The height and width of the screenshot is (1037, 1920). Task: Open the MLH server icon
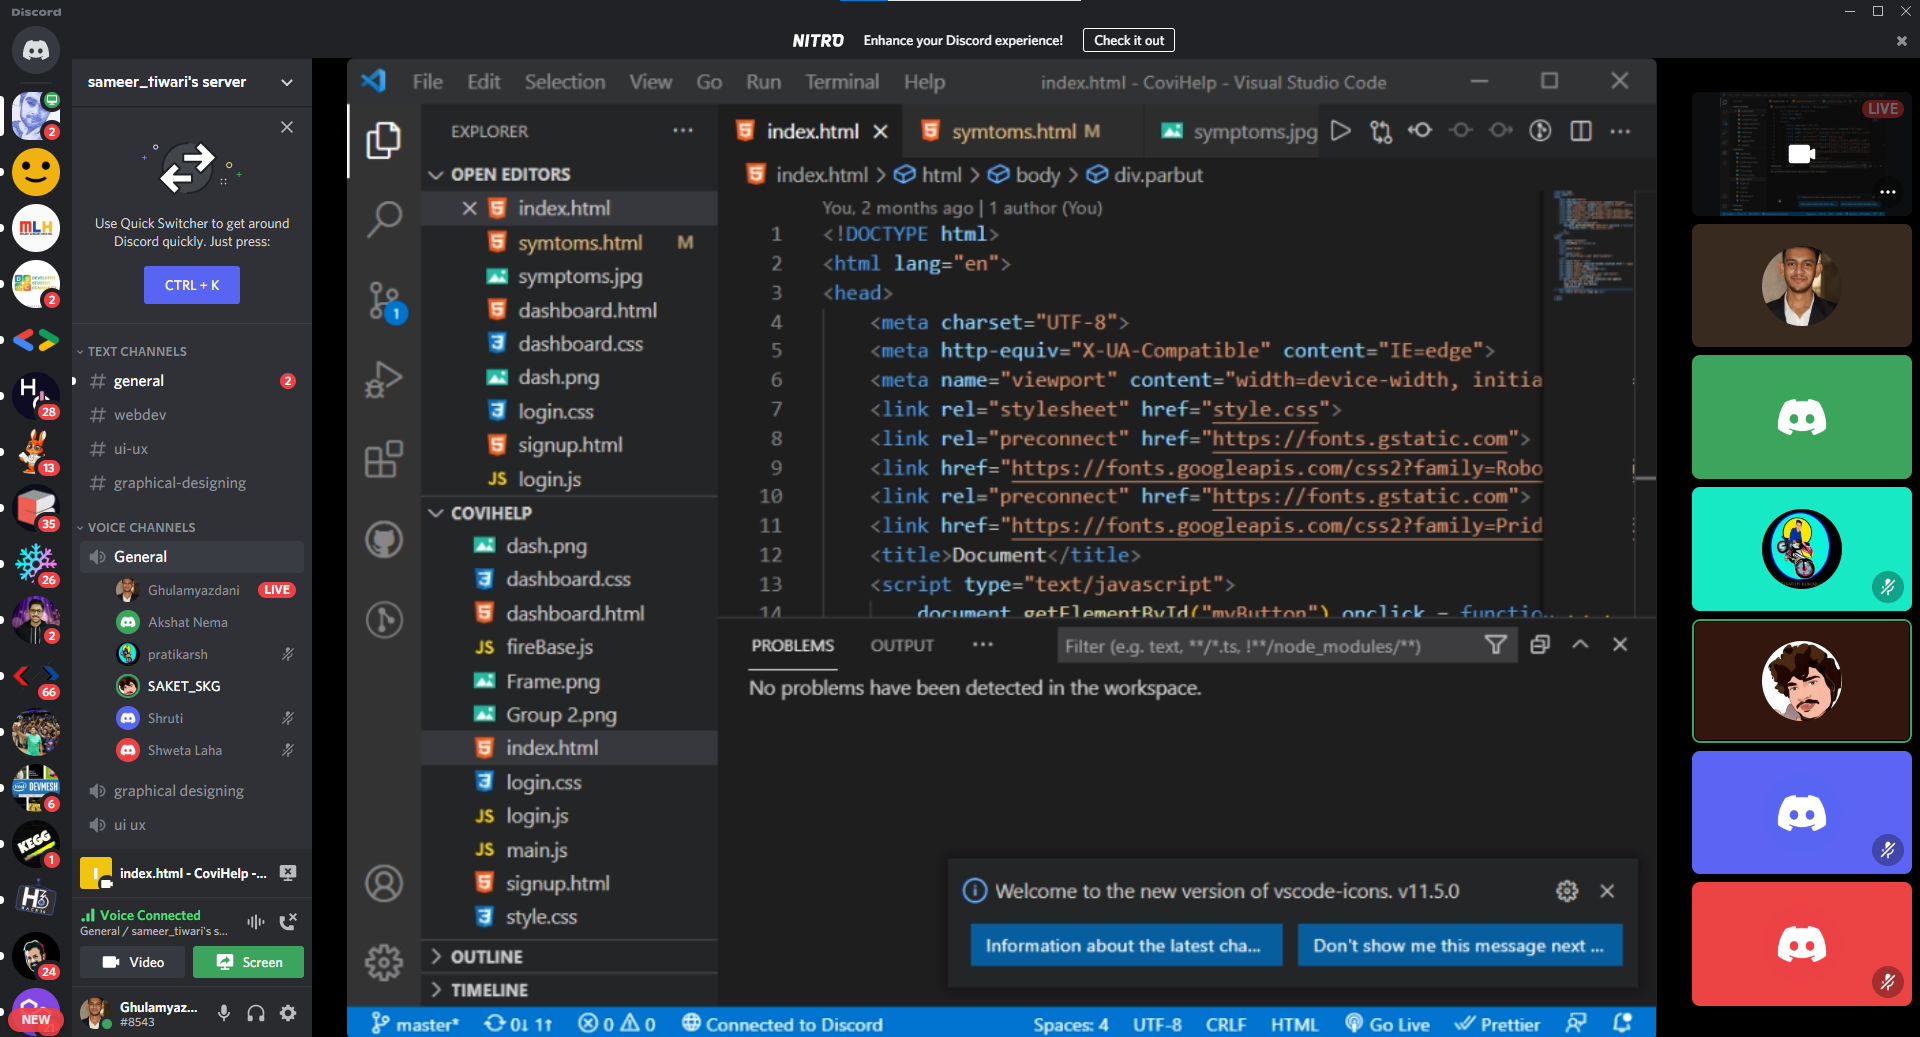point(36,228)
